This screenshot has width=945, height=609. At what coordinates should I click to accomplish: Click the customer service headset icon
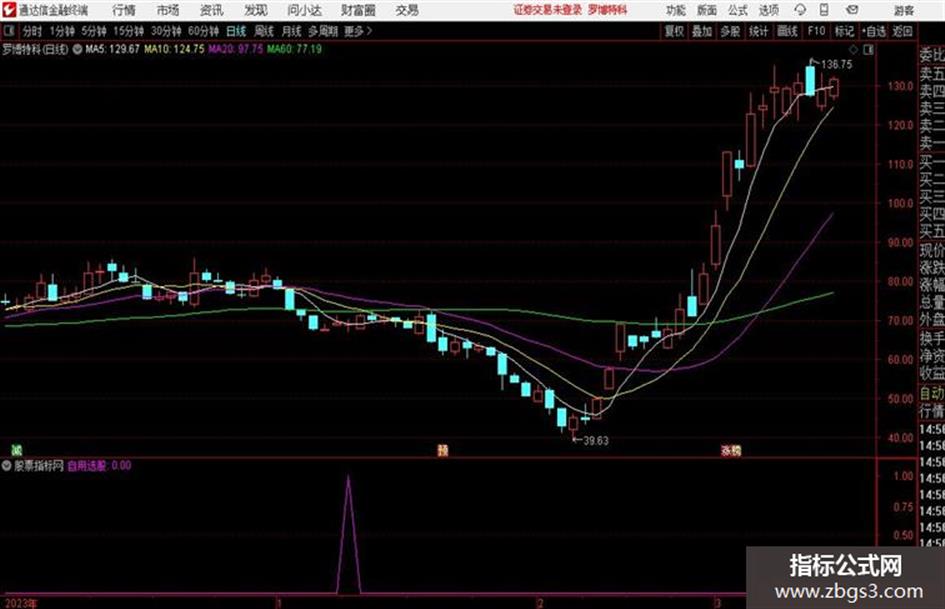point(800,10)
